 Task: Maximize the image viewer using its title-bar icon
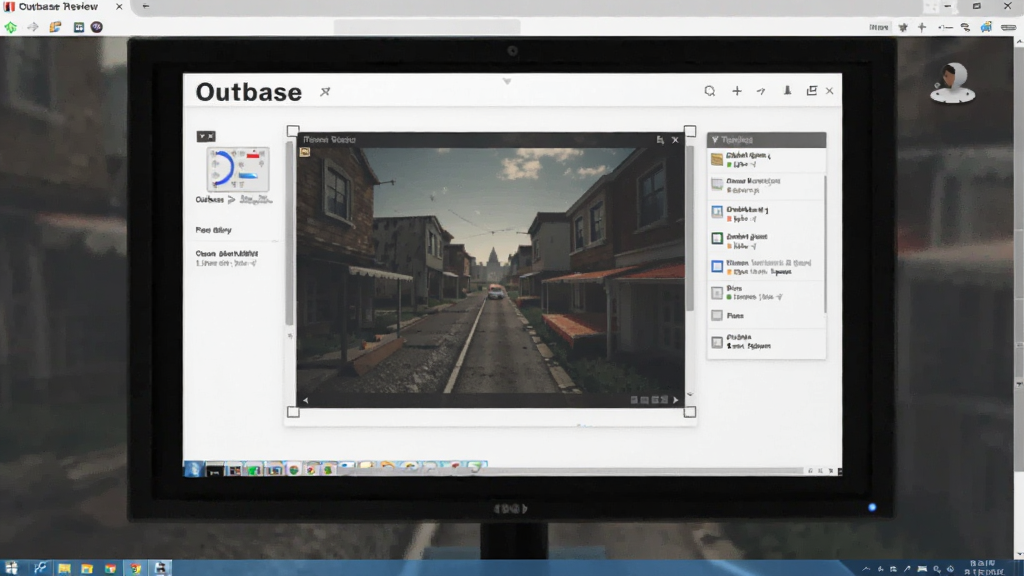point(660,140)
